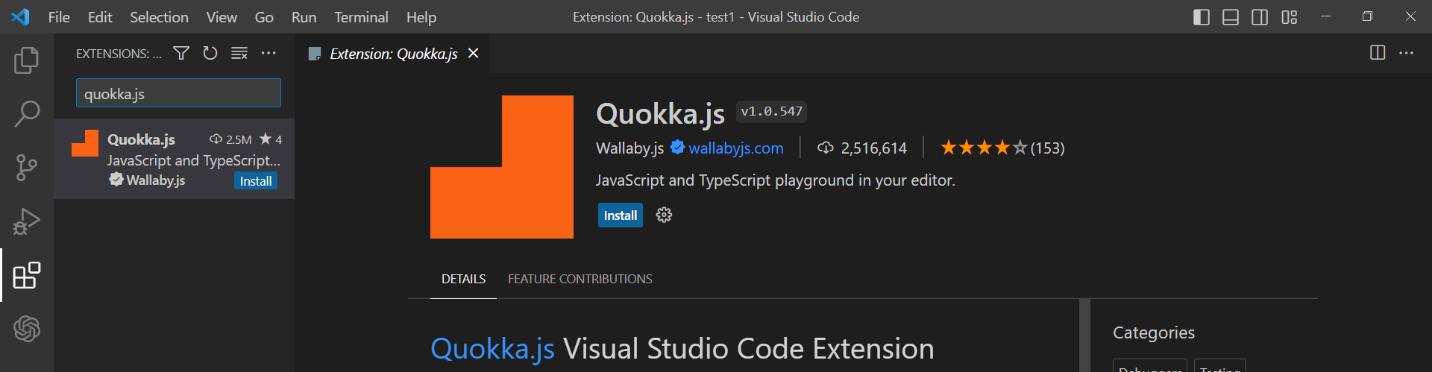Image resolution: width=1432 pixels, height=372 pixels.
Task: Open editor More Actions ellipsis
Action: tap(1406, 53)
